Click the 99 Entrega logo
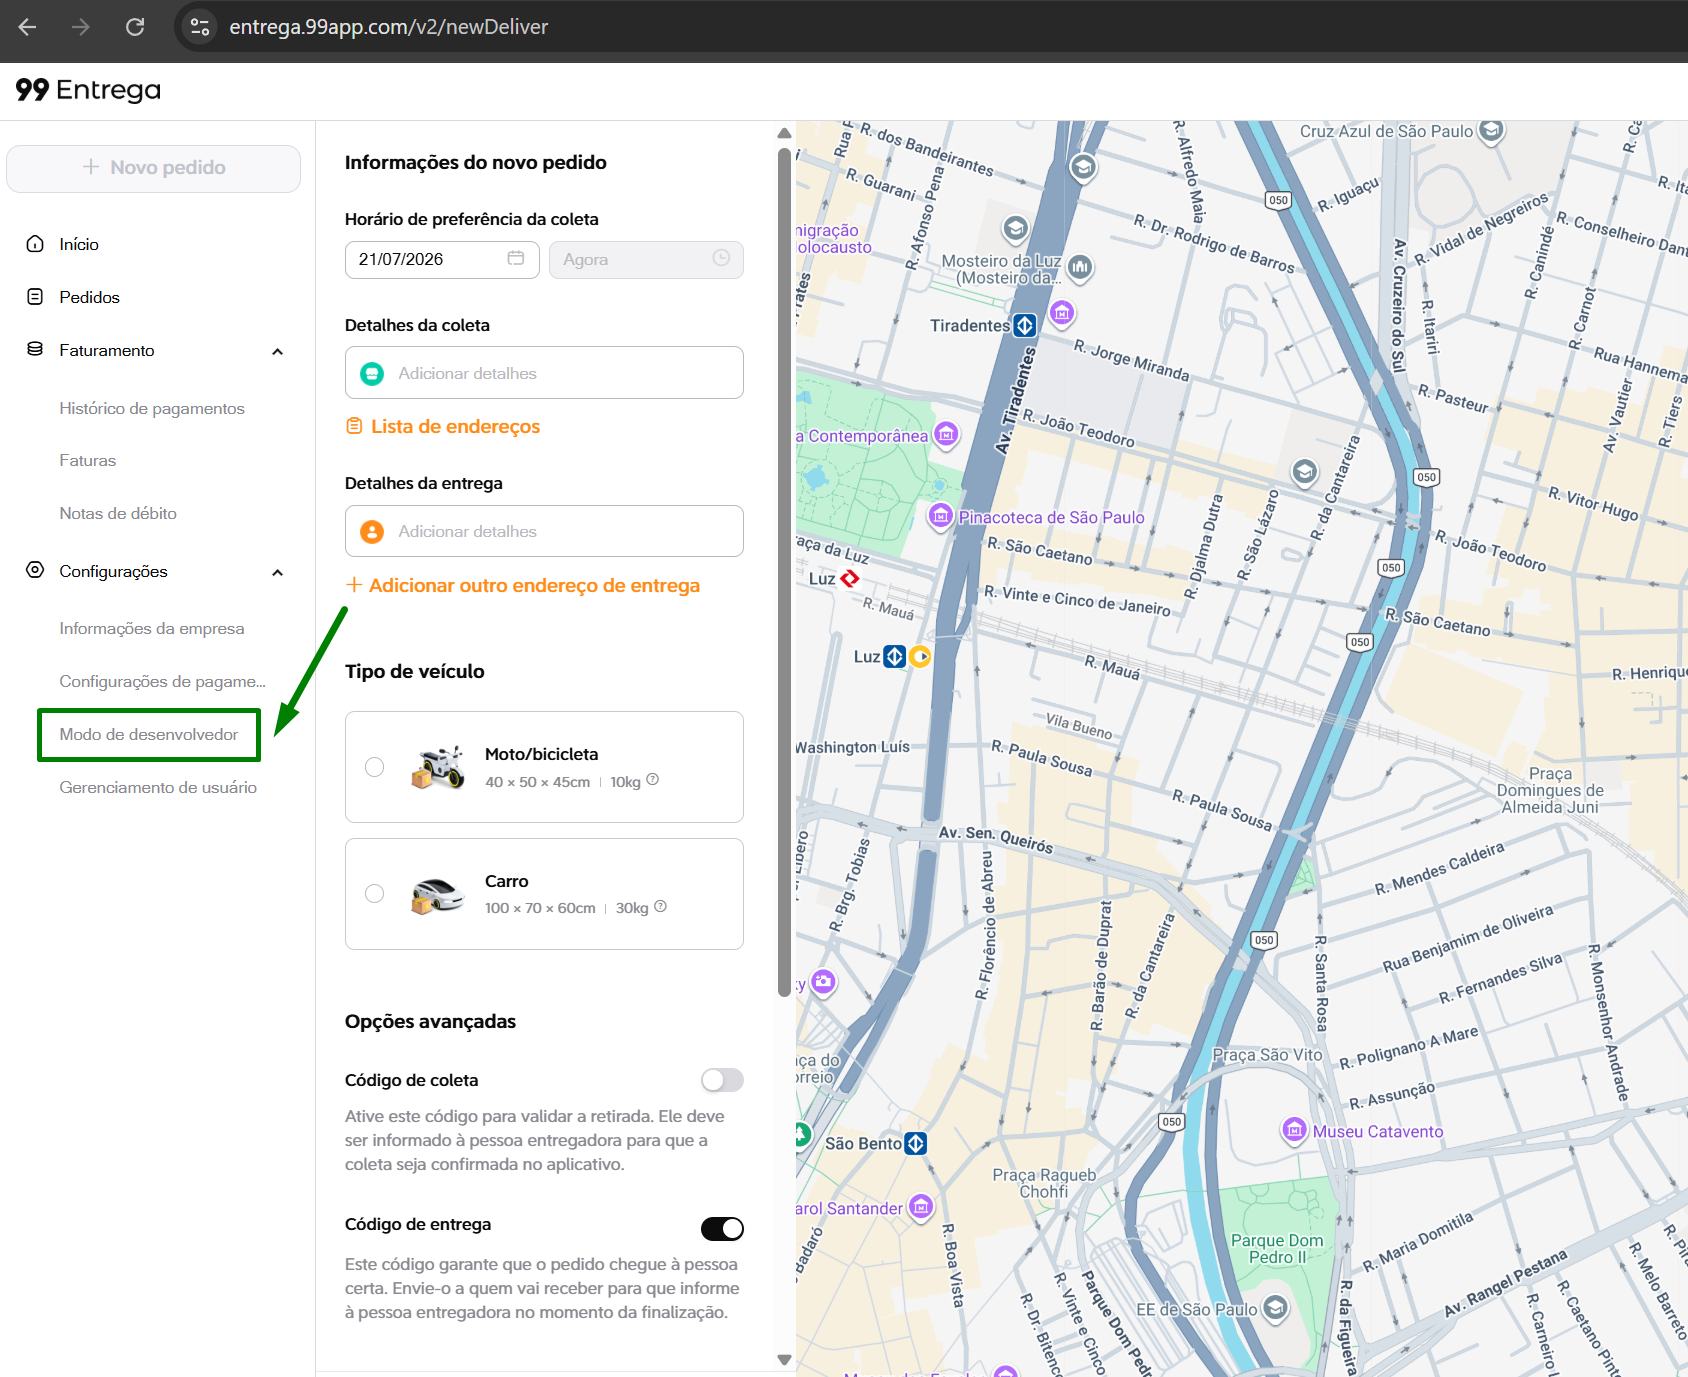Image resolution: width=1688 pixels, height=1377 pixels. [x=88, y=90]
